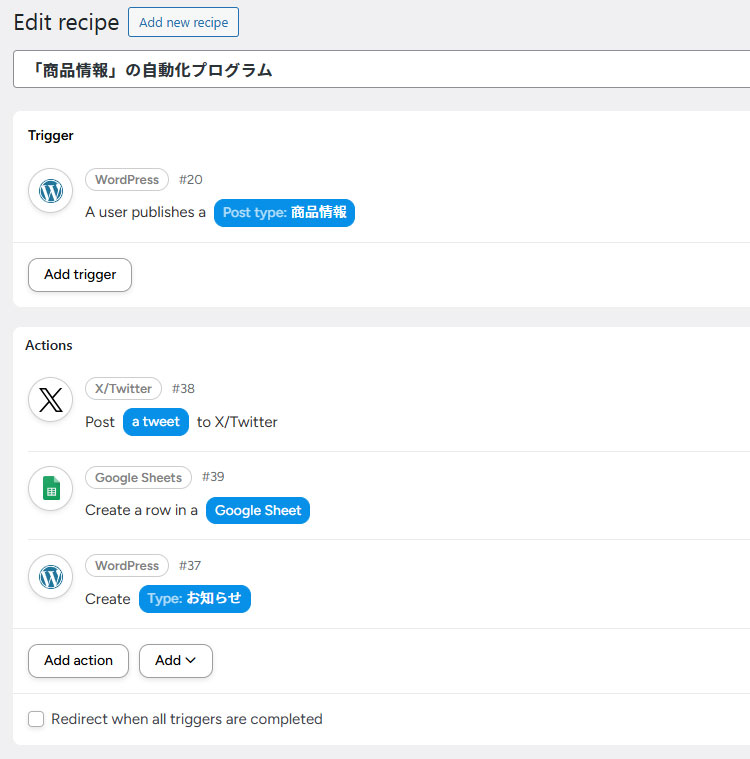This screenshot has width=750, height=759.
Task: Click the 'A user publishes a' trigger text
Action: tap(145, 213)
